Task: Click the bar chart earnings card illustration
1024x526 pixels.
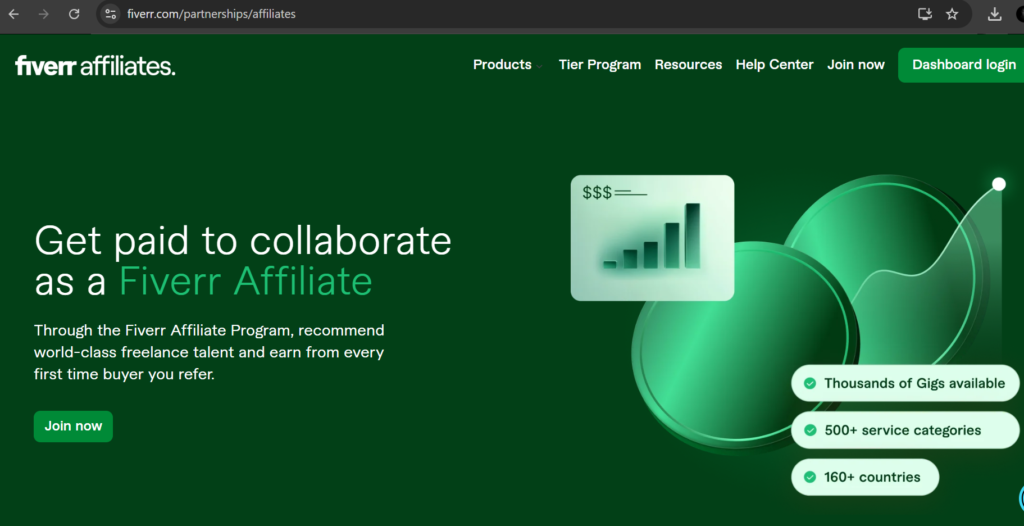Action: pyautogui.click(x=652, y=238)
